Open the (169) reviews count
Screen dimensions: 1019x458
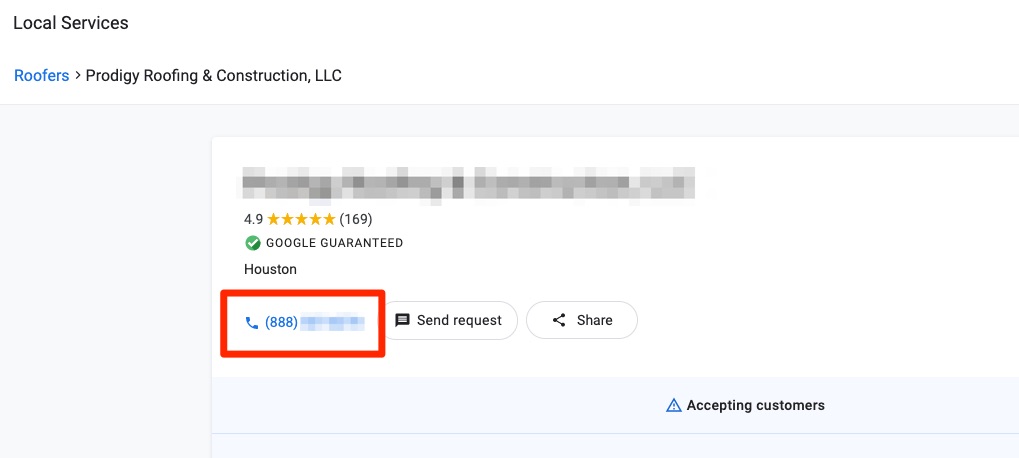(x=356, y=218)
